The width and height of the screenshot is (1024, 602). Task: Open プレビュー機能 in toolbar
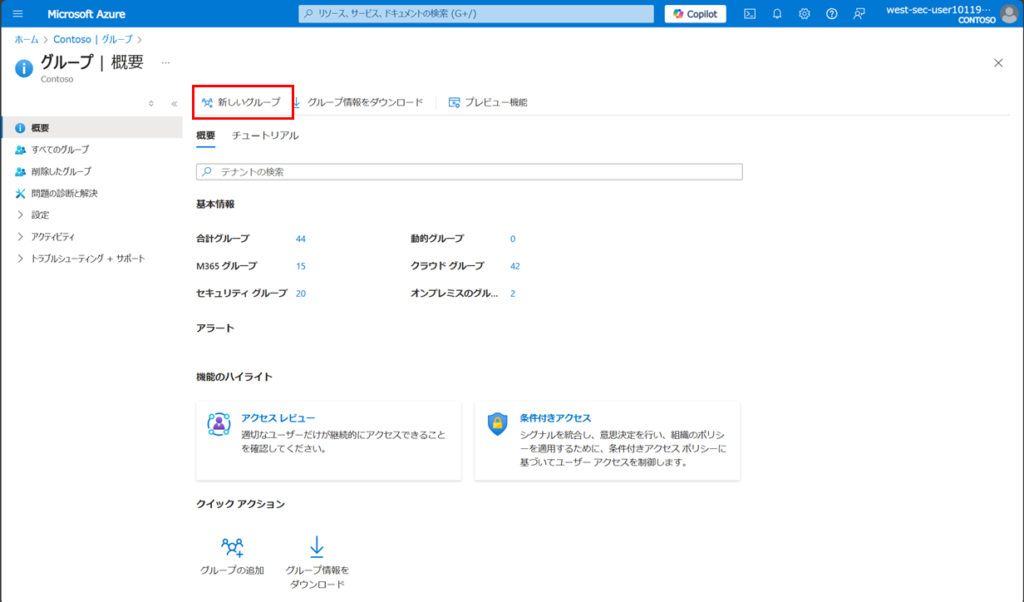[x=488, y=102]
